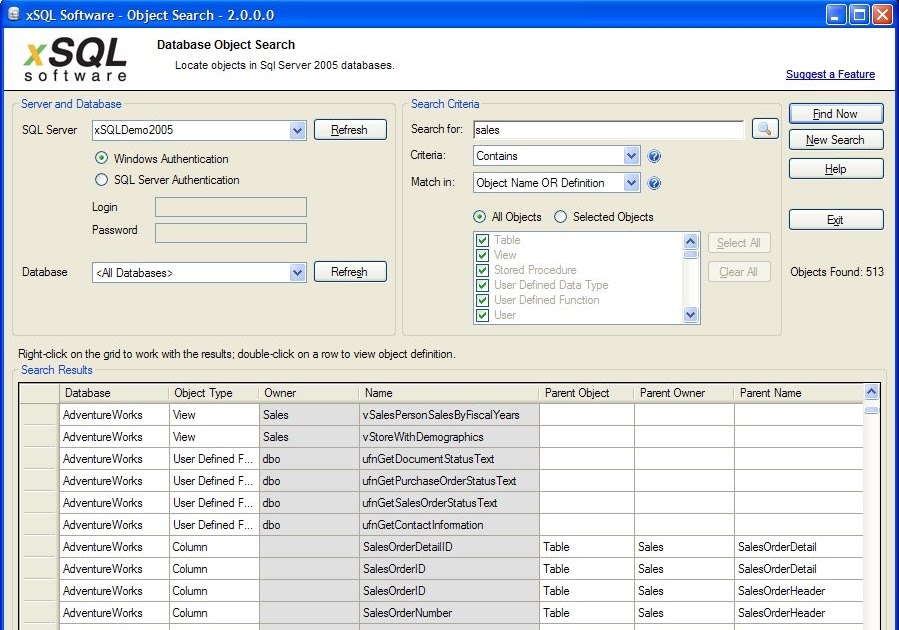Image resolution: width=899 pixels, height=630 pixels.
Task: Click Refresh next to SQL Server
Action: pyautogui.click(x=350, y=129)
